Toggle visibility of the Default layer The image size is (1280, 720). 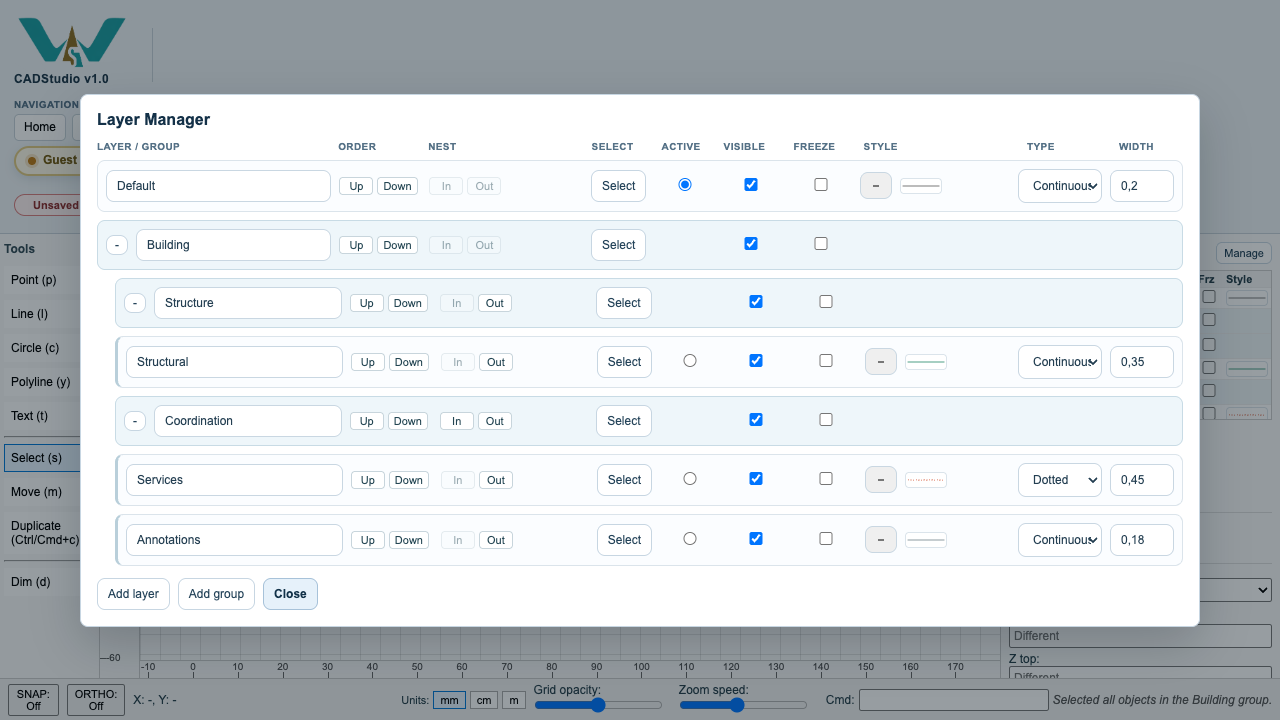pos(751,185)
